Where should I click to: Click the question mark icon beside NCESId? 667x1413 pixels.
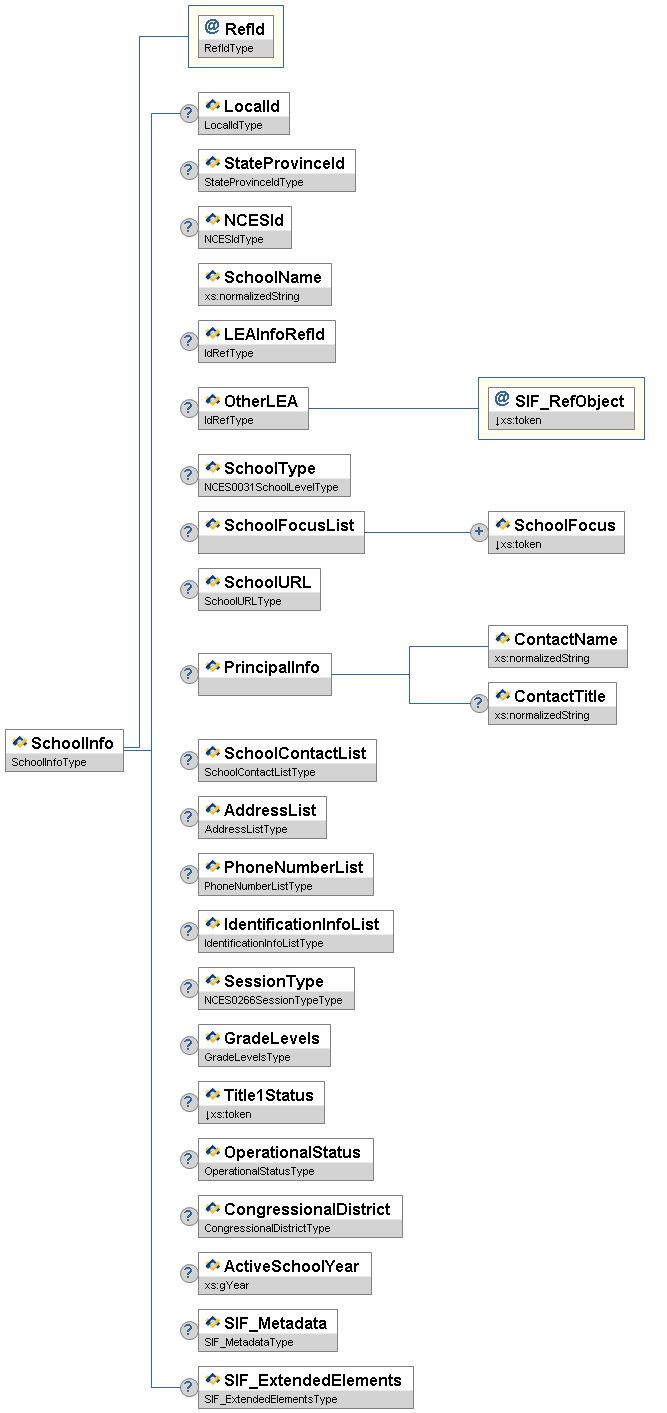pos(188,227)
